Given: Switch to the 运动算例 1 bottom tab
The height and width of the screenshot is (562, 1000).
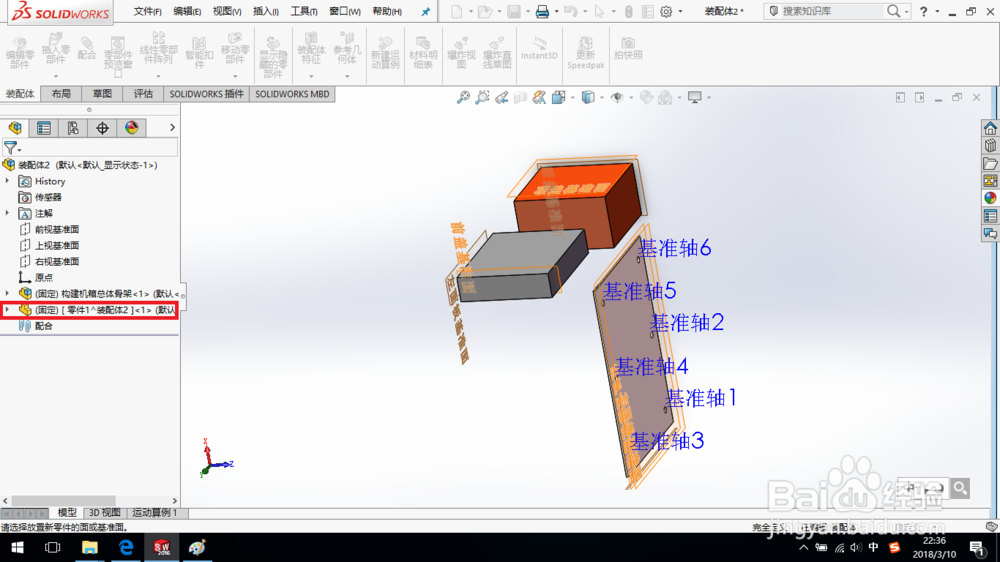Looking at the screenshot, I should click(x=155, y=513).
